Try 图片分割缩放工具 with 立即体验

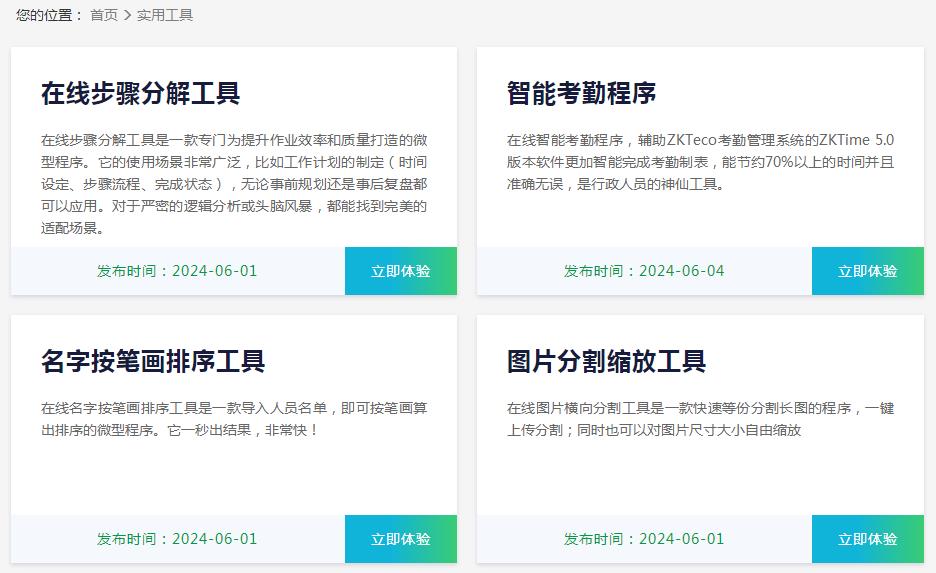coord(867,539)
